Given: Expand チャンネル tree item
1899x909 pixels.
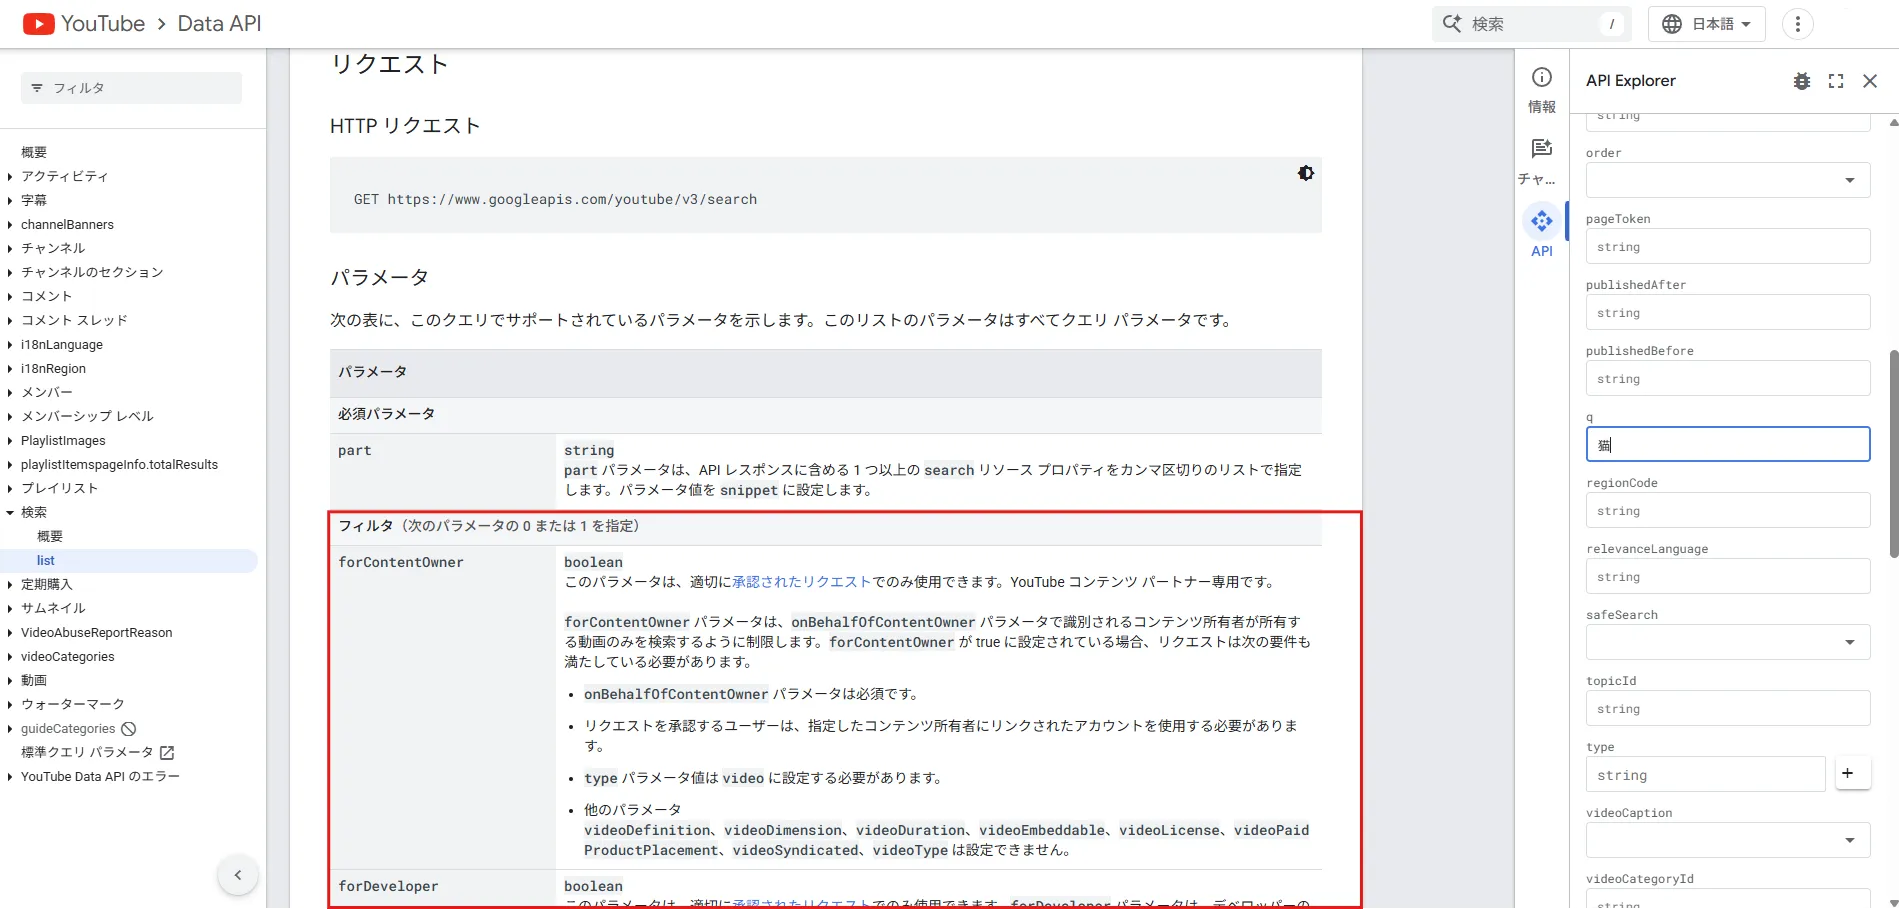Looking at the screenshot, I should coord(10,248).
